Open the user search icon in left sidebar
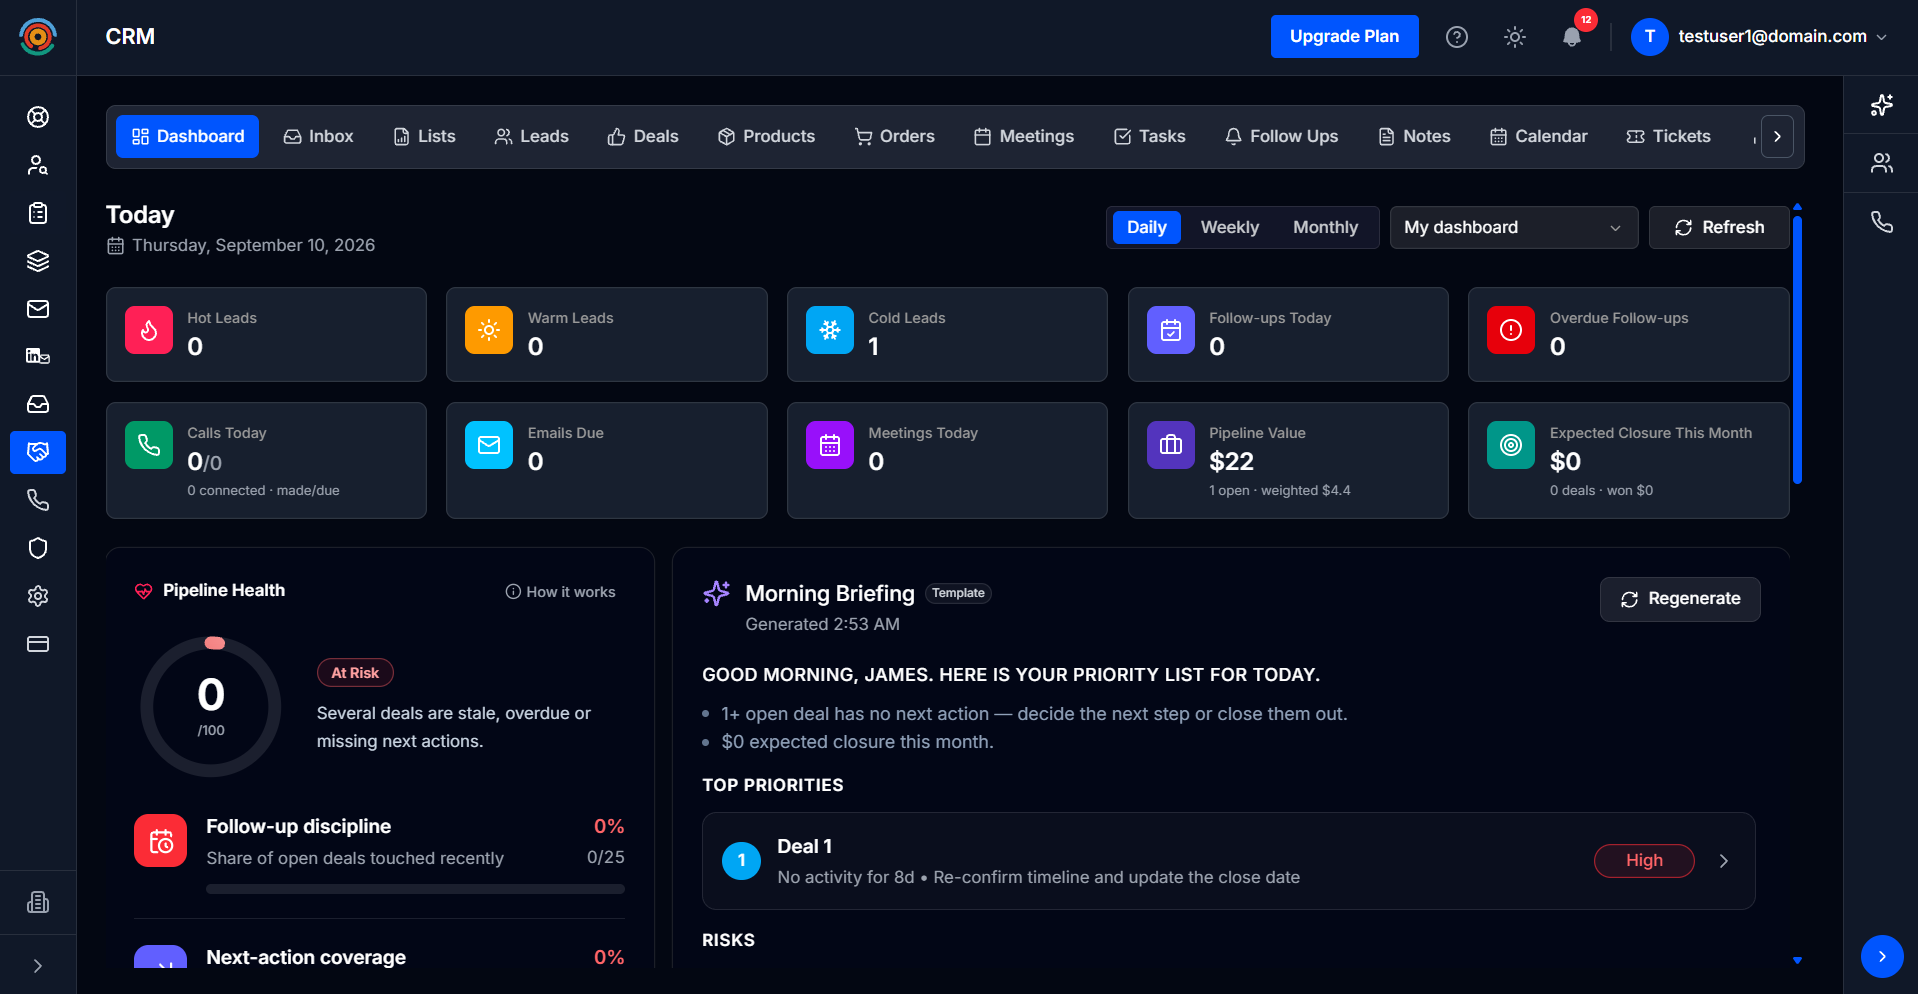Viewport: 1918px width, 994px height. (38, 165)
